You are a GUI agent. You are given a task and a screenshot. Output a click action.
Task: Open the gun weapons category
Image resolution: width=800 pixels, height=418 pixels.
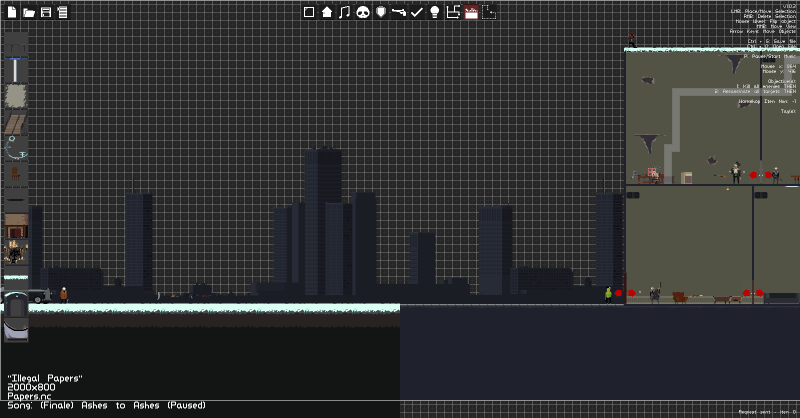(398, 12)
